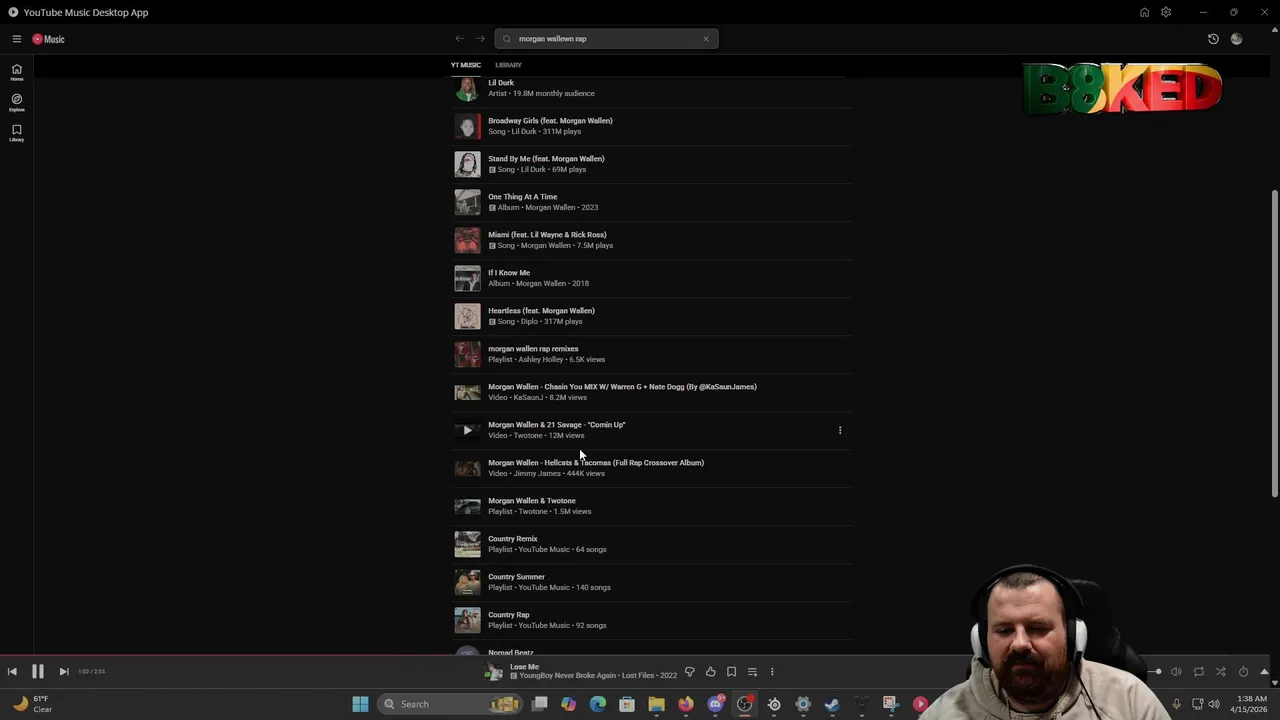The height and width of the screenshot is (720, 1280).
Task: Open the weather widget showing 61°F
Action: tap(32, 704)
